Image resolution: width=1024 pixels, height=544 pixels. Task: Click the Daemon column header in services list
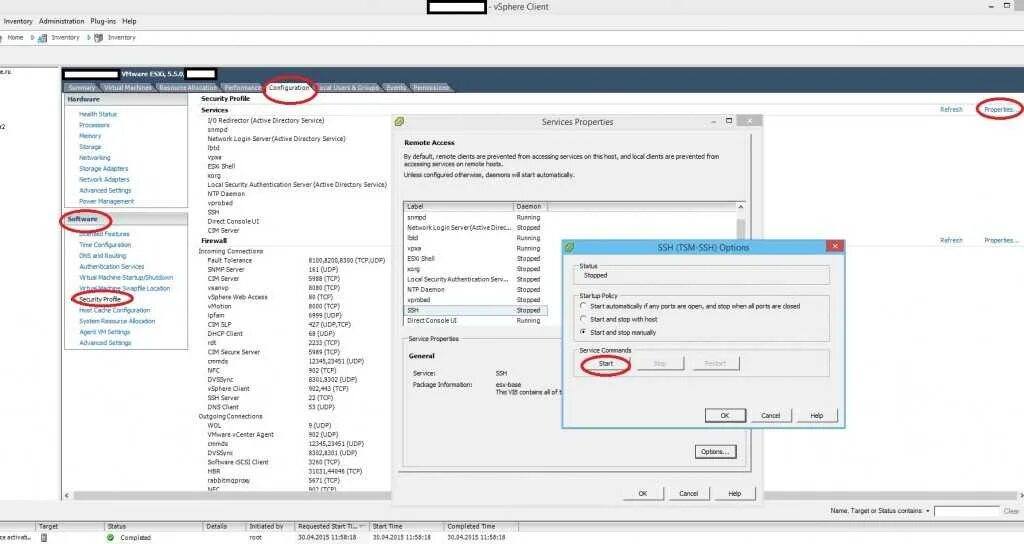coord(530,206)
